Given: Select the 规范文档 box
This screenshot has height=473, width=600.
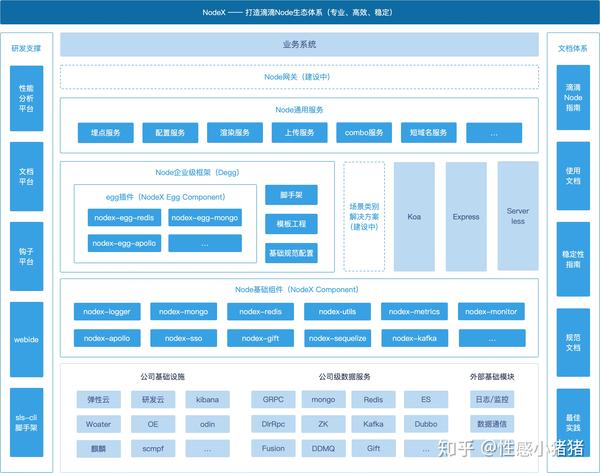Looking at the screenshot, I should pos(573,343).
